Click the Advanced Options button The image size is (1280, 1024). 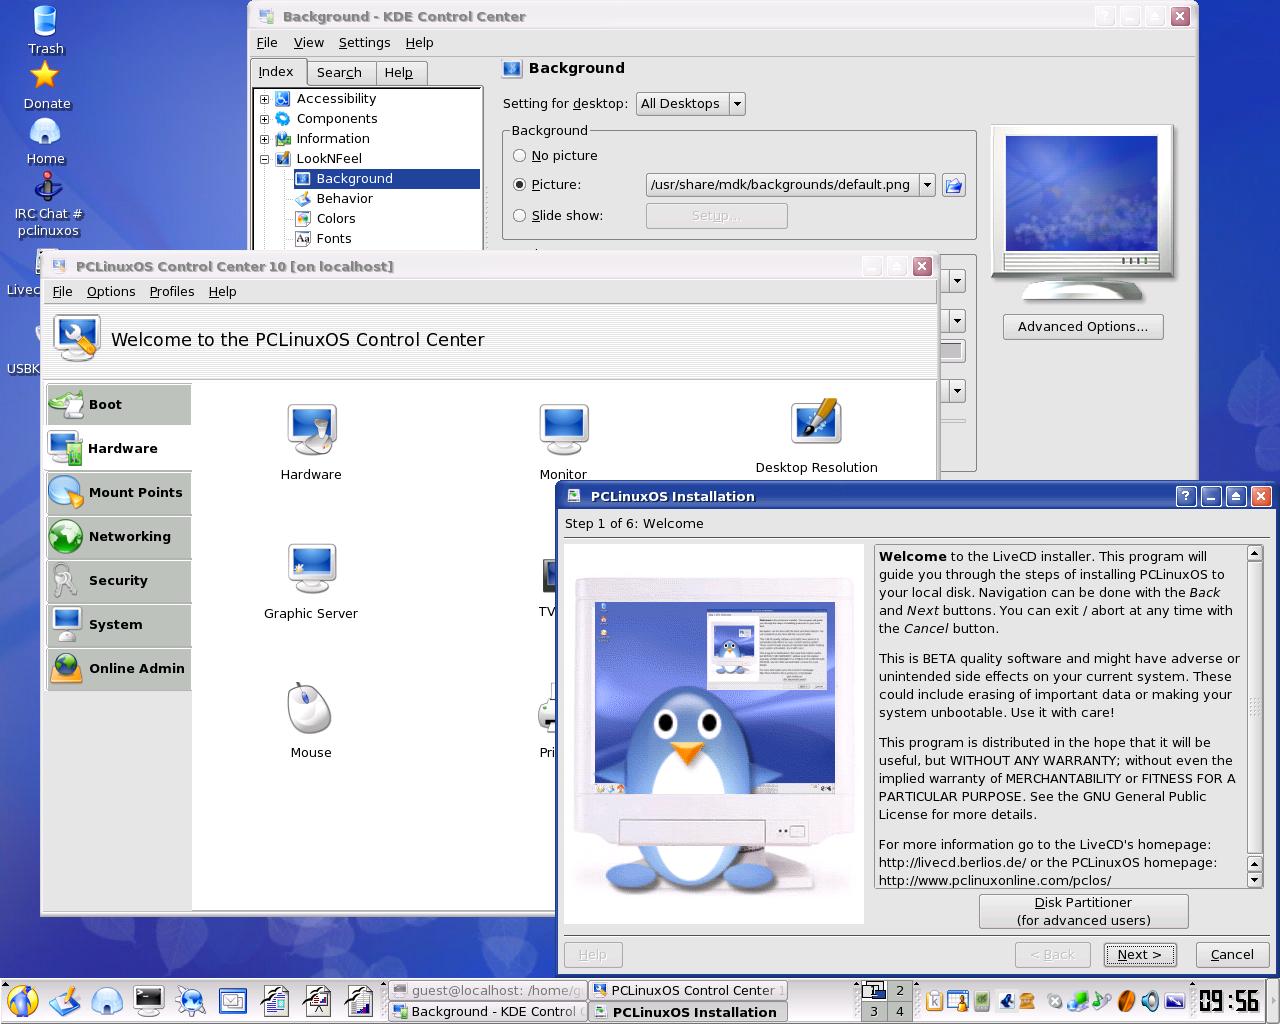coord(1083,327)
